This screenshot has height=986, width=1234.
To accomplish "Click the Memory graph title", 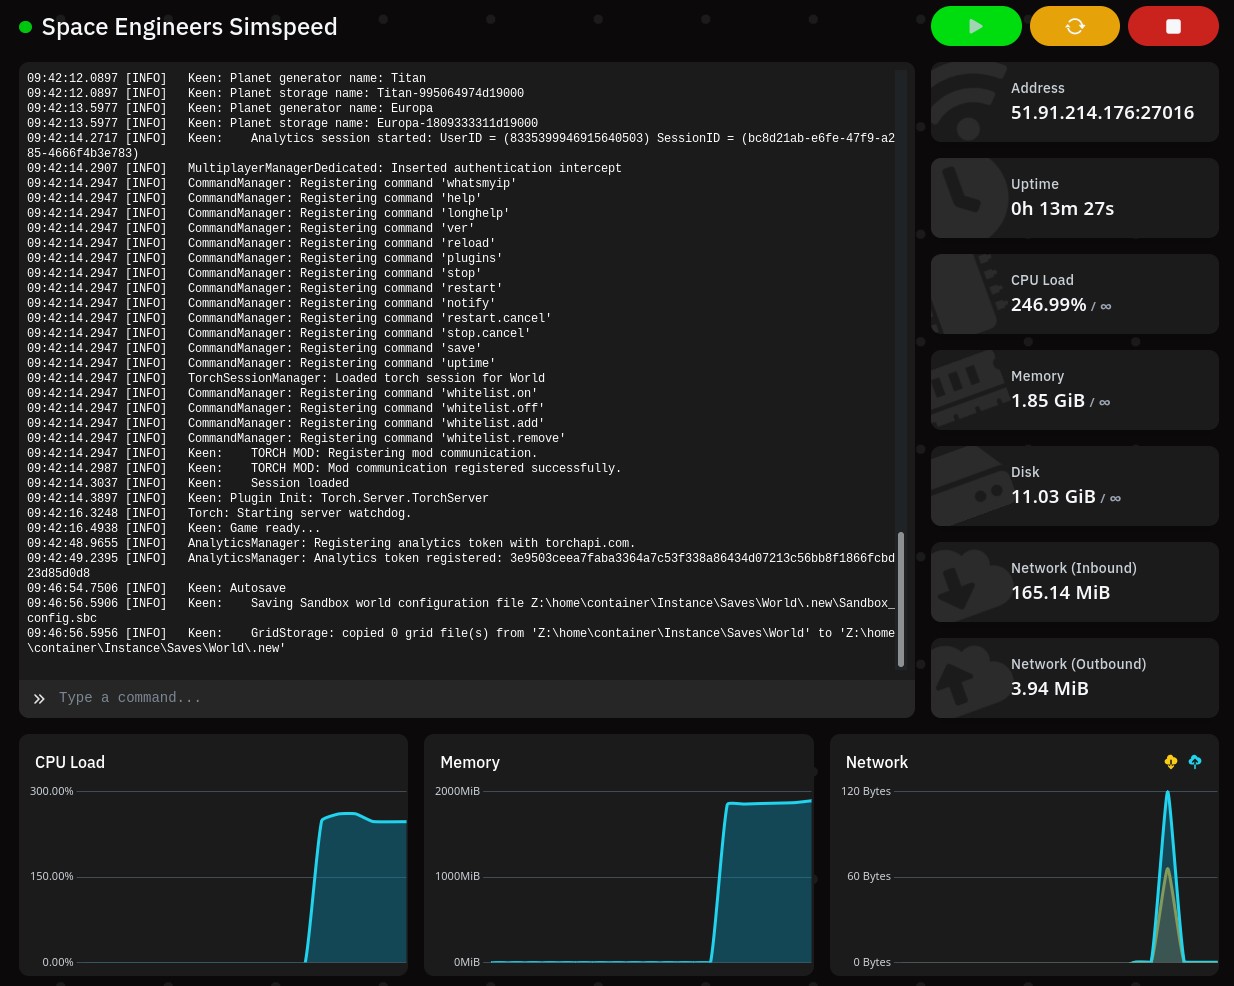I will [x=470, y=762].
